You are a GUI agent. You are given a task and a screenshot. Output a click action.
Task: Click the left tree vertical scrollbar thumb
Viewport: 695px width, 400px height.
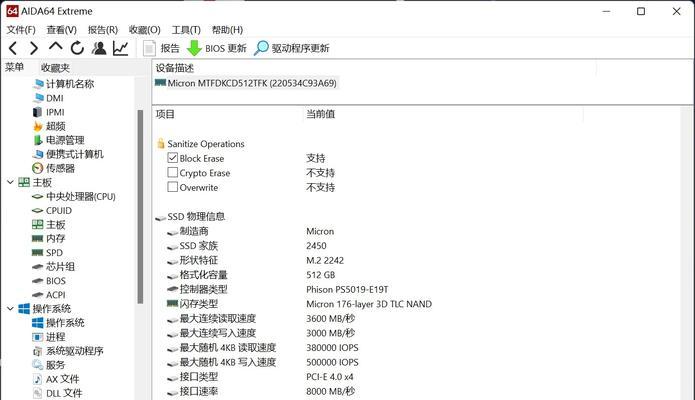point(140,207)
